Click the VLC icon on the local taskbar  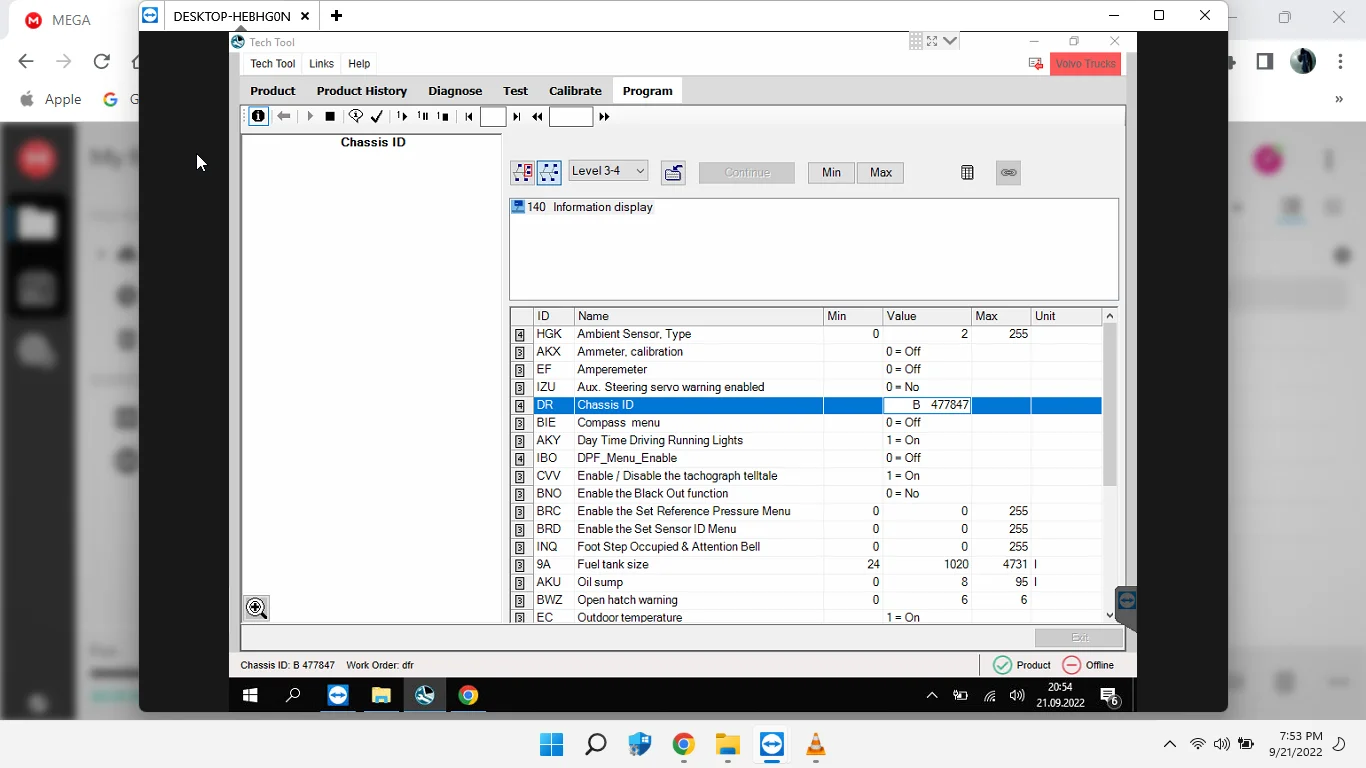tap(816, 744)
